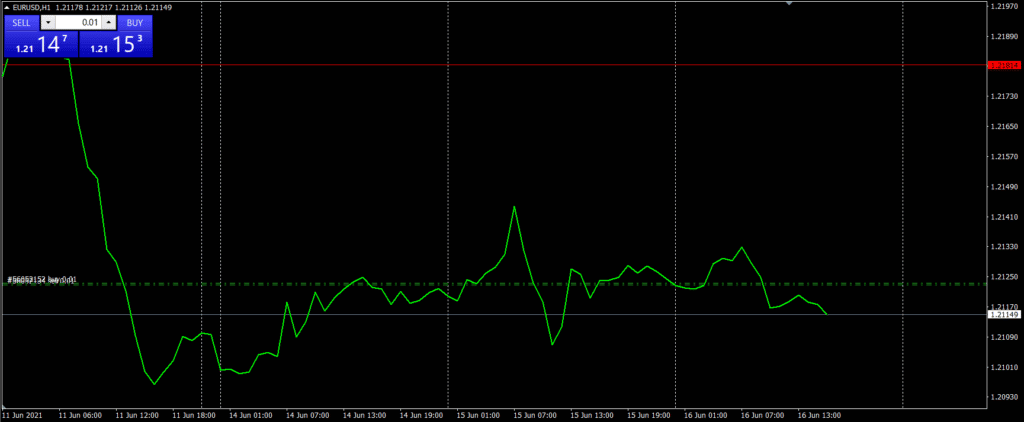
Task: Select the green dashed buy order line
Action: pos(496,284)
